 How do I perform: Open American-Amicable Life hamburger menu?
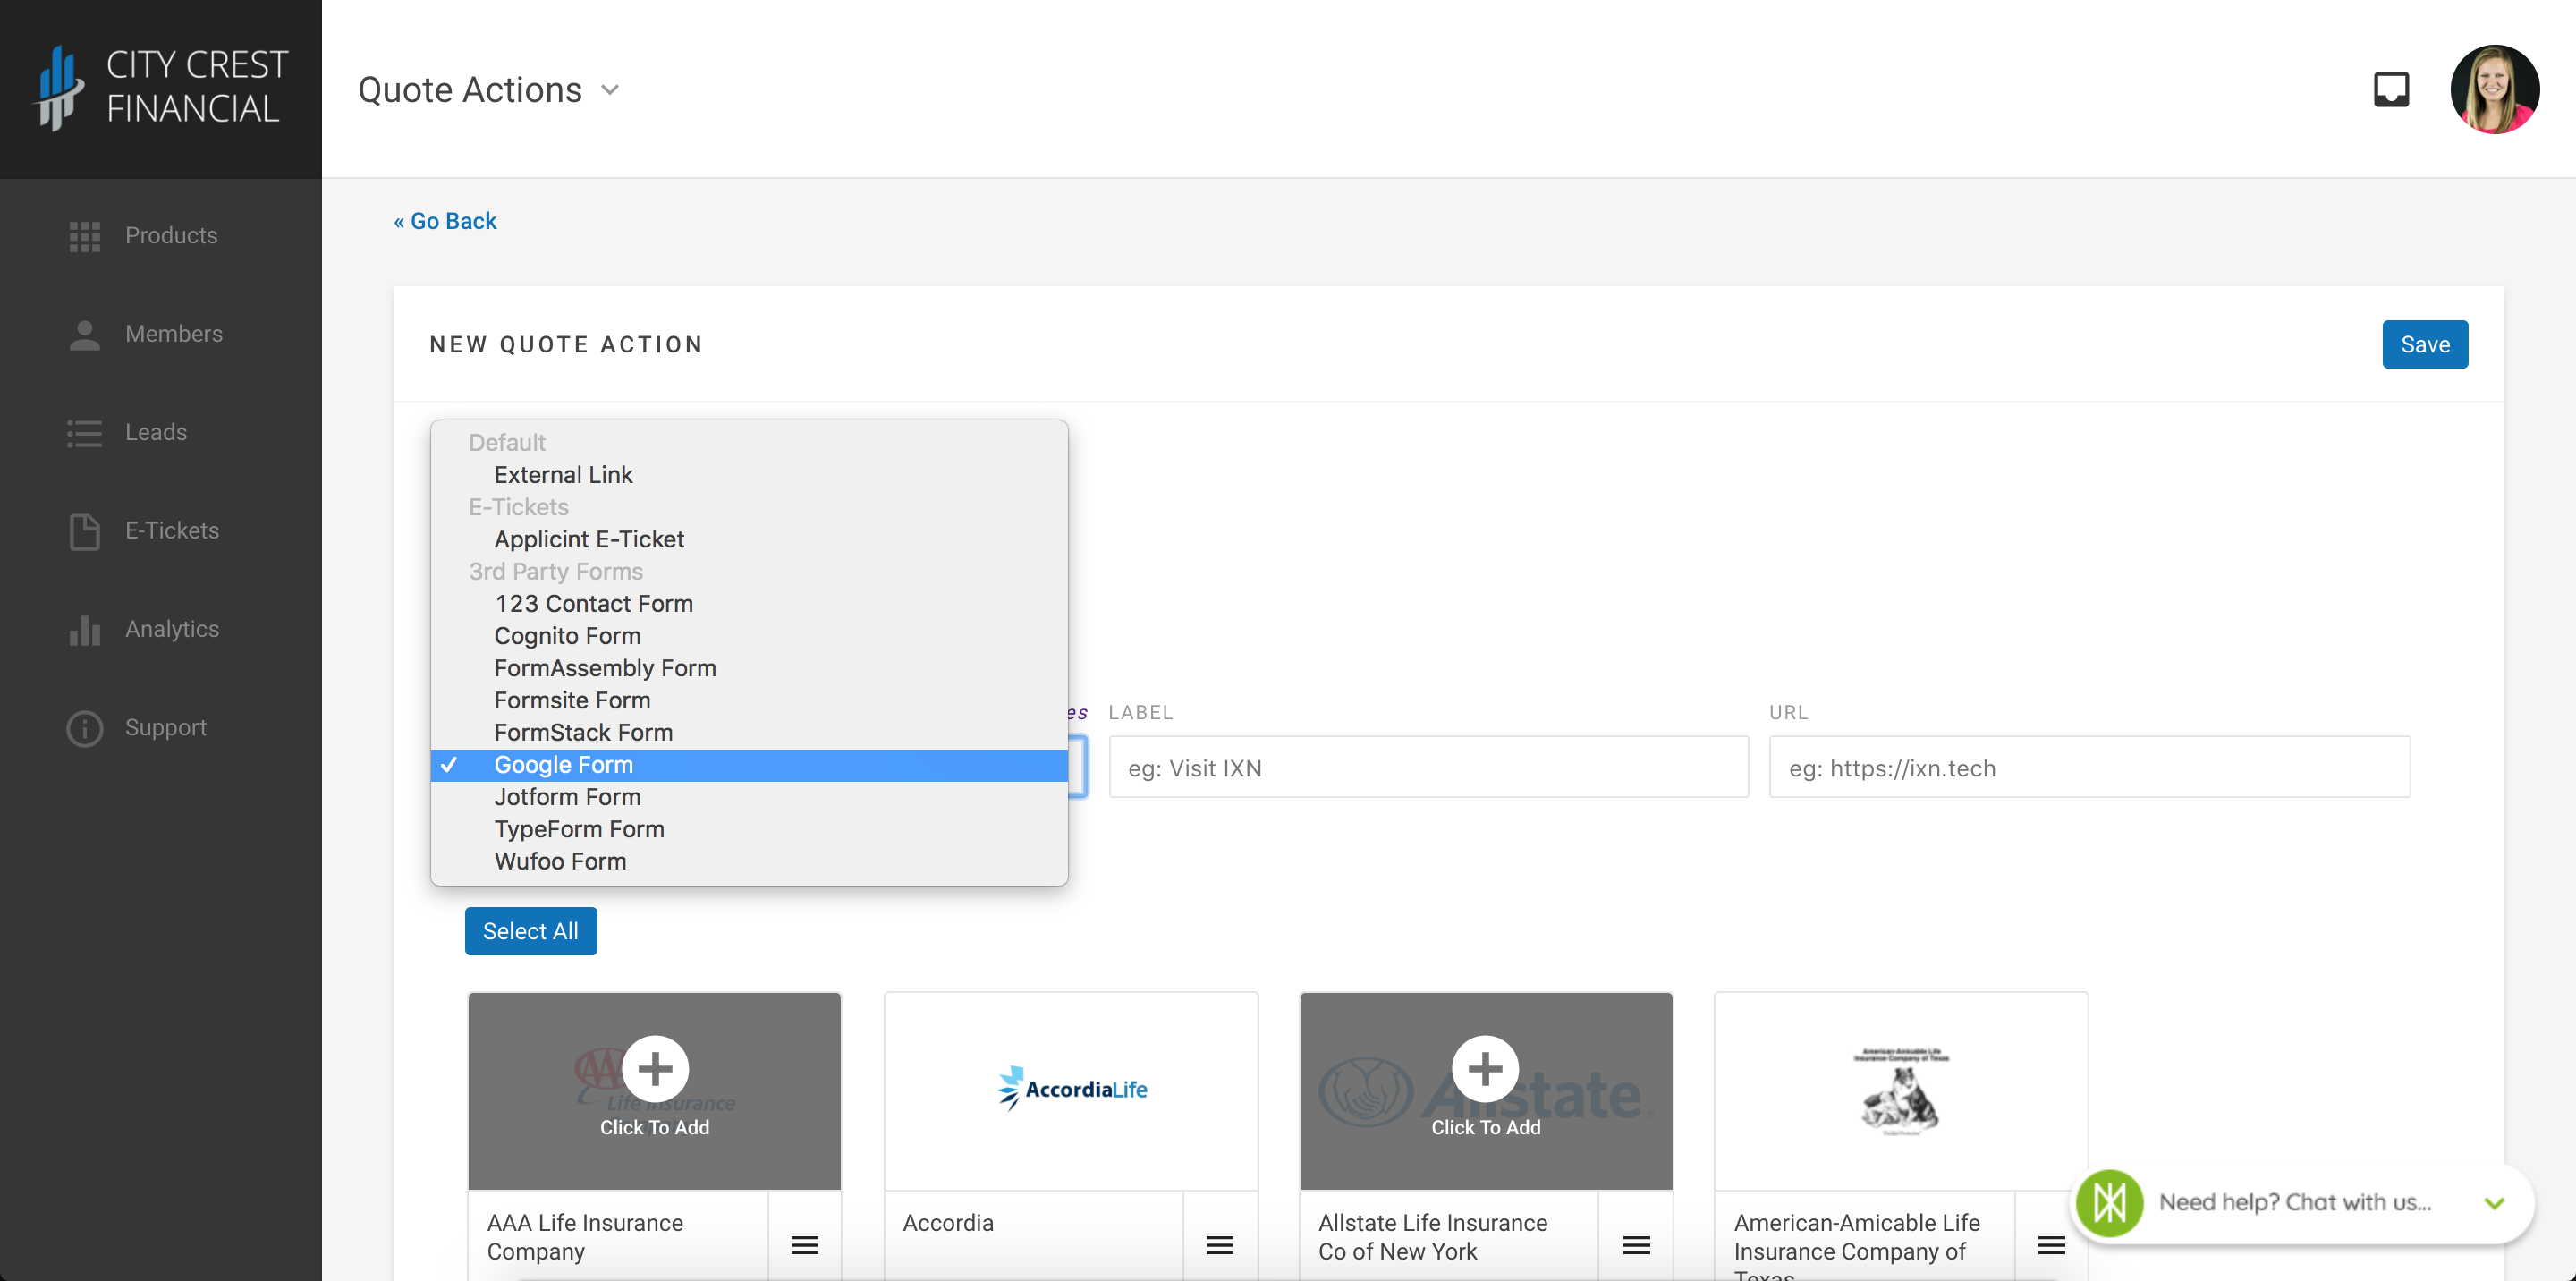2051,1245
